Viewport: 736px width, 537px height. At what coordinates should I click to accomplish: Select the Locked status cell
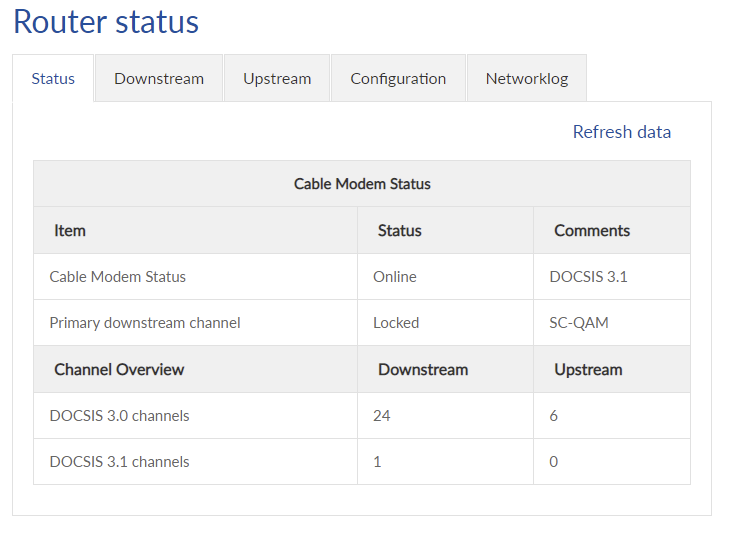(396, 323)
